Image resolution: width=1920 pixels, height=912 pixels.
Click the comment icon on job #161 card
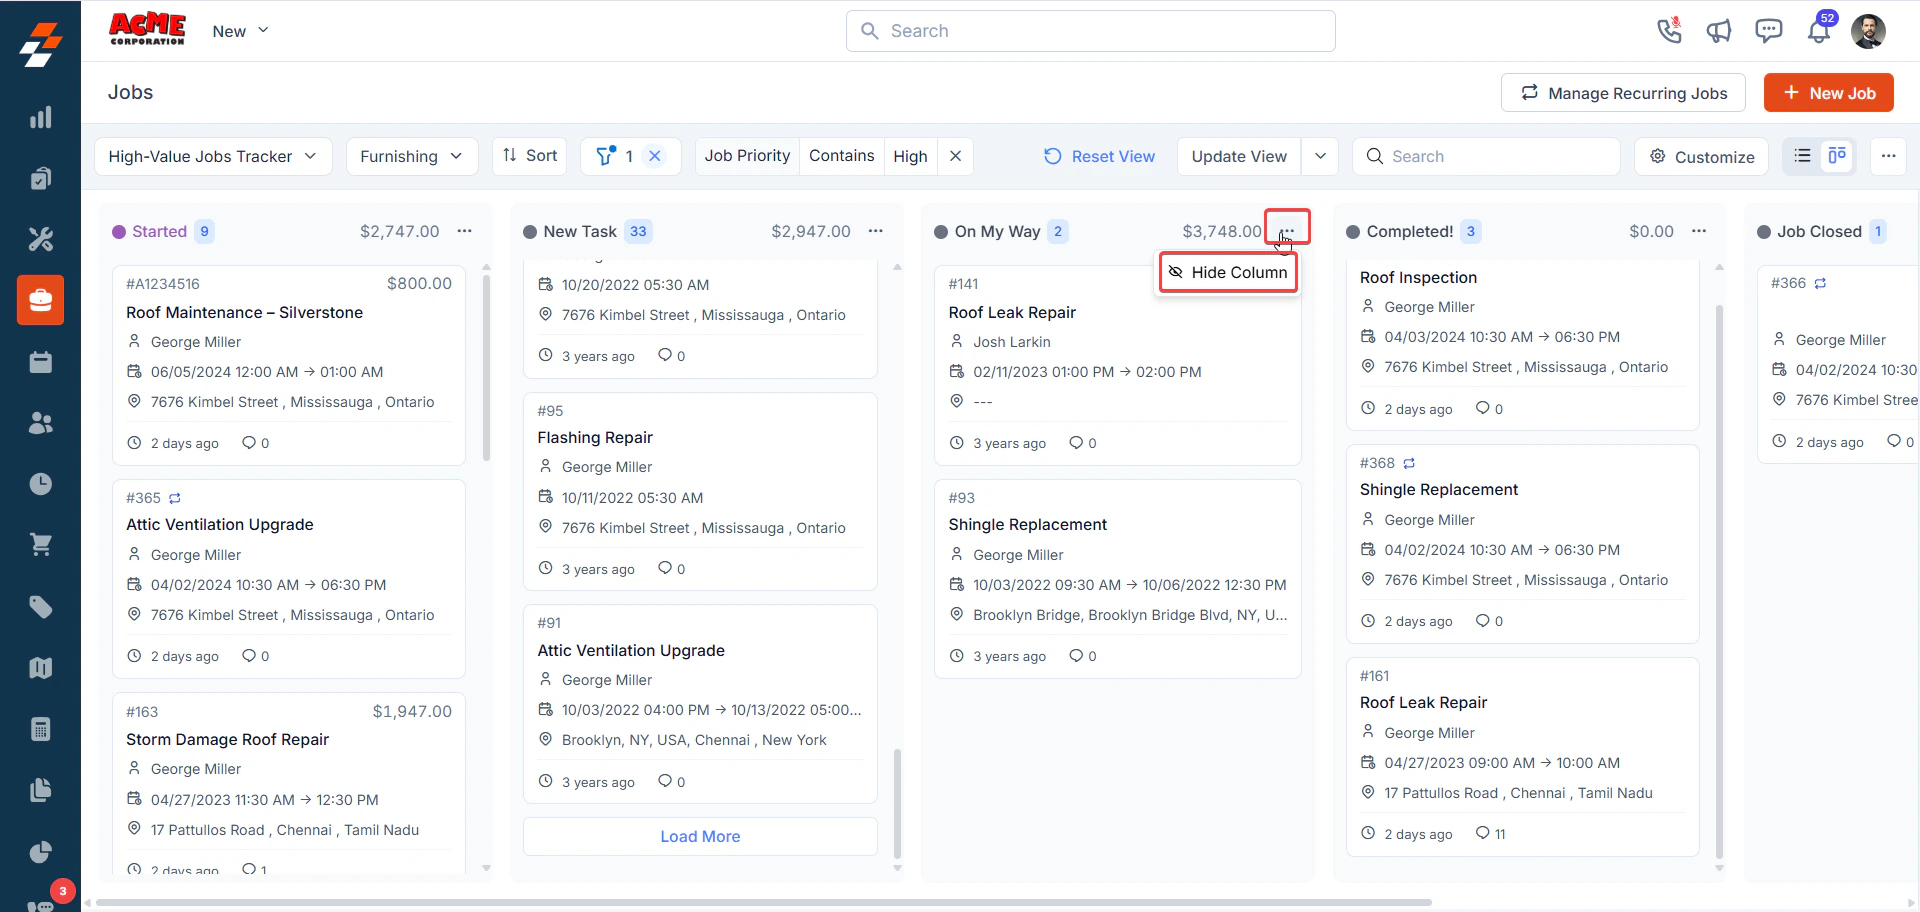click(1483, 833)
